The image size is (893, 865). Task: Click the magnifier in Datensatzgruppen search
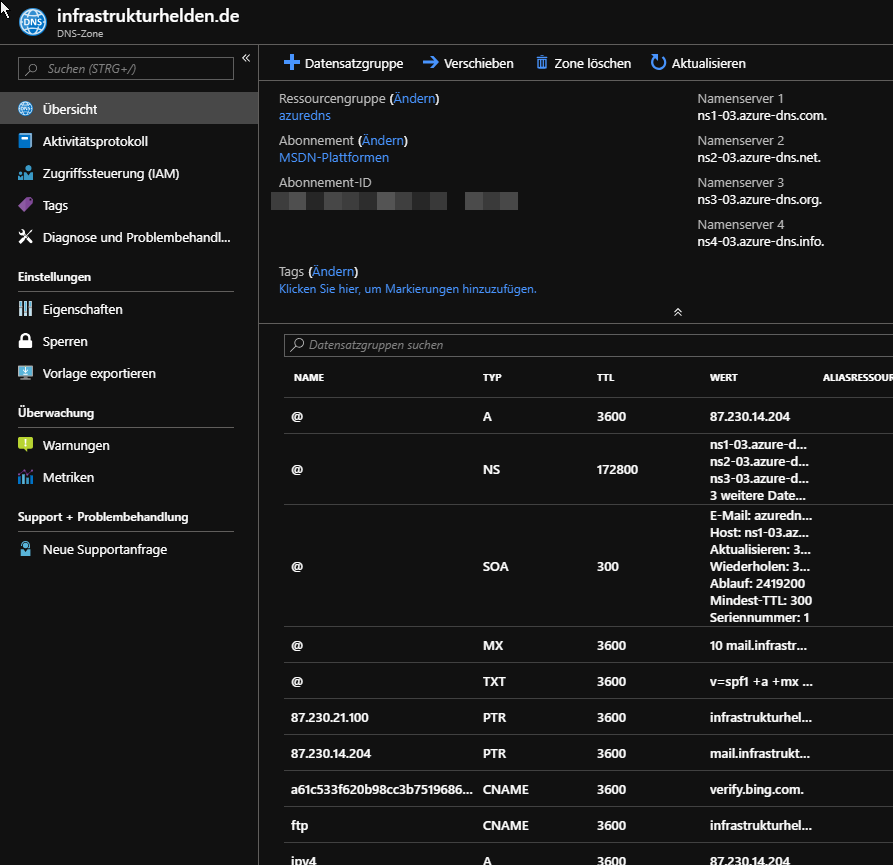(297, 345)
